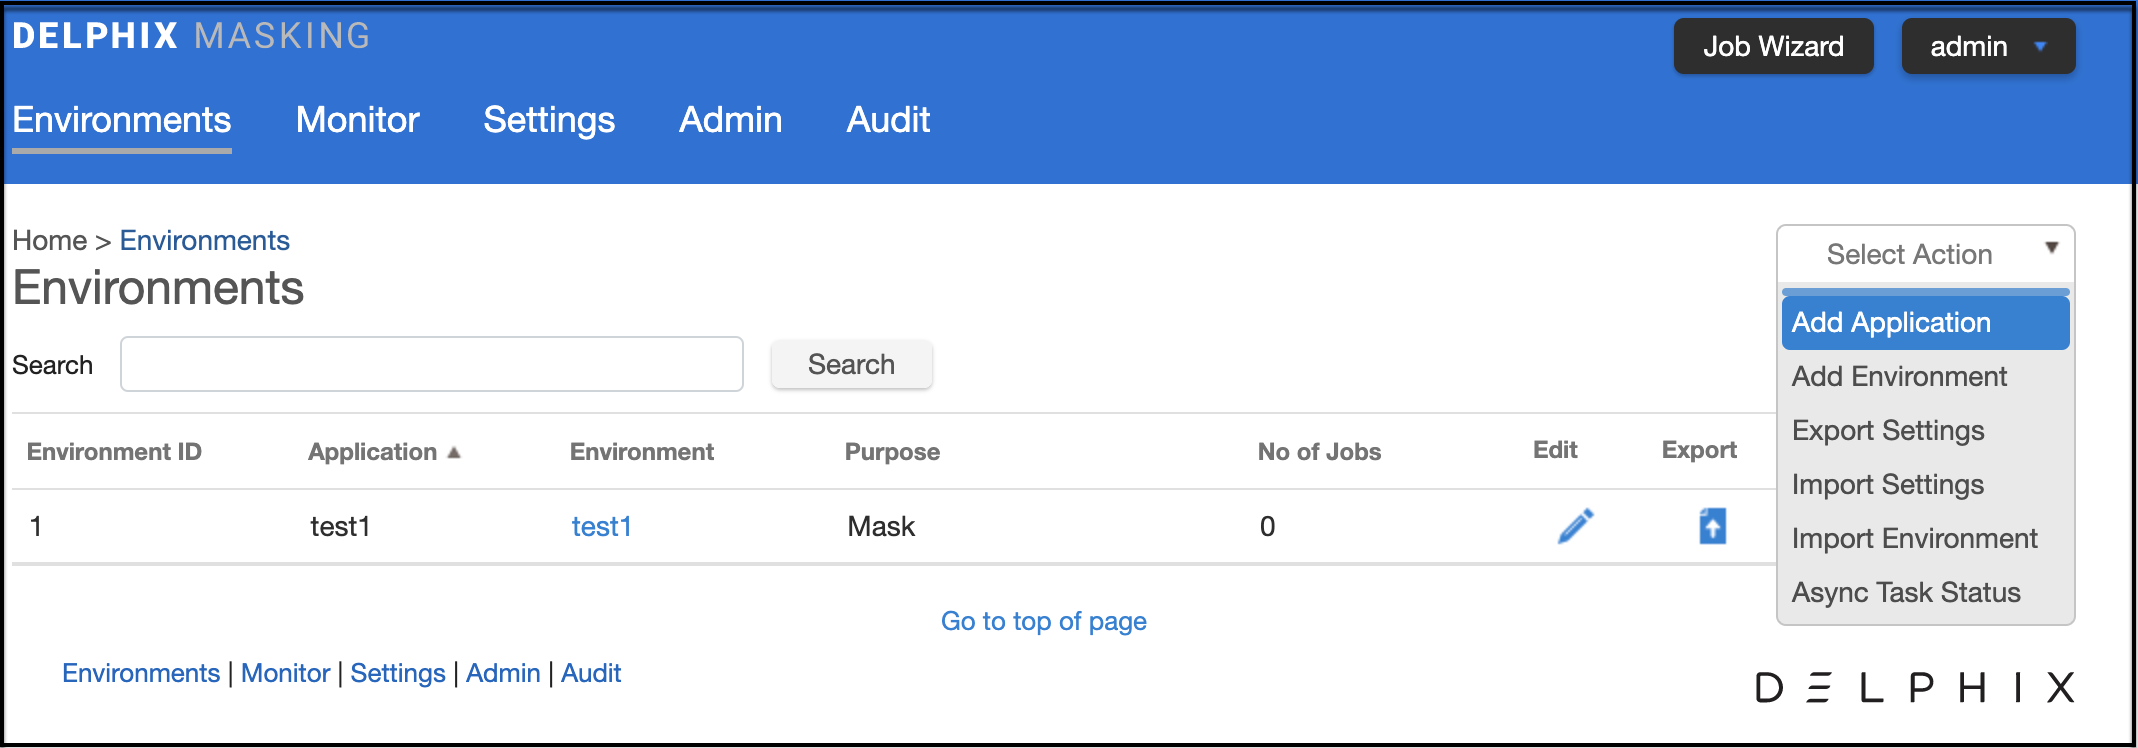This screenshot has height=748, width=2138.
Task: Switch to the Monitor tab in header
Action: pyautogui.click(x=357, y=120)
